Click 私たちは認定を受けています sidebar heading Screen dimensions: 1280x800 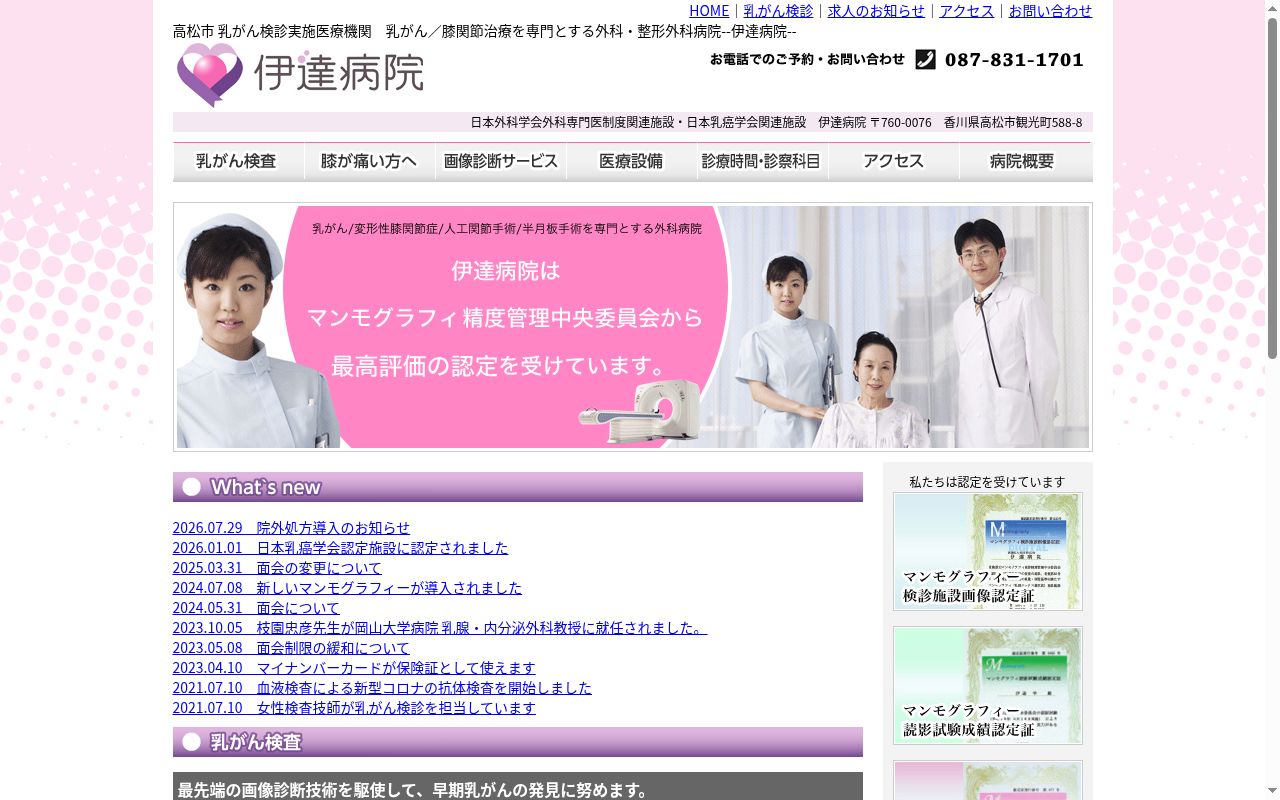(x=987, y=482)
